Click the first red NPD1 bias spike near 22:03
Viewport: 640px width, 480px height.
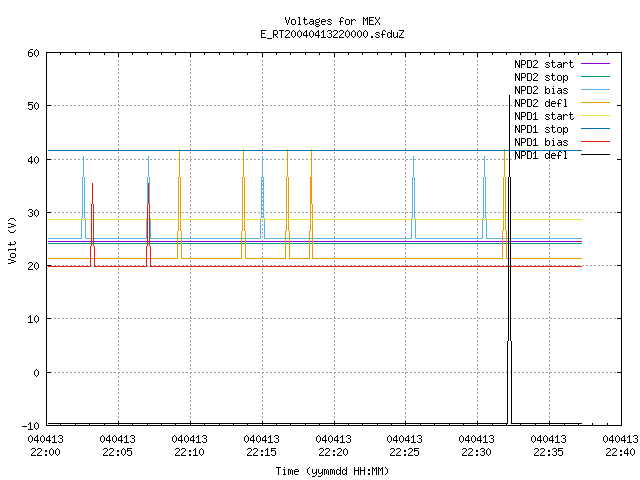point(93,224)
